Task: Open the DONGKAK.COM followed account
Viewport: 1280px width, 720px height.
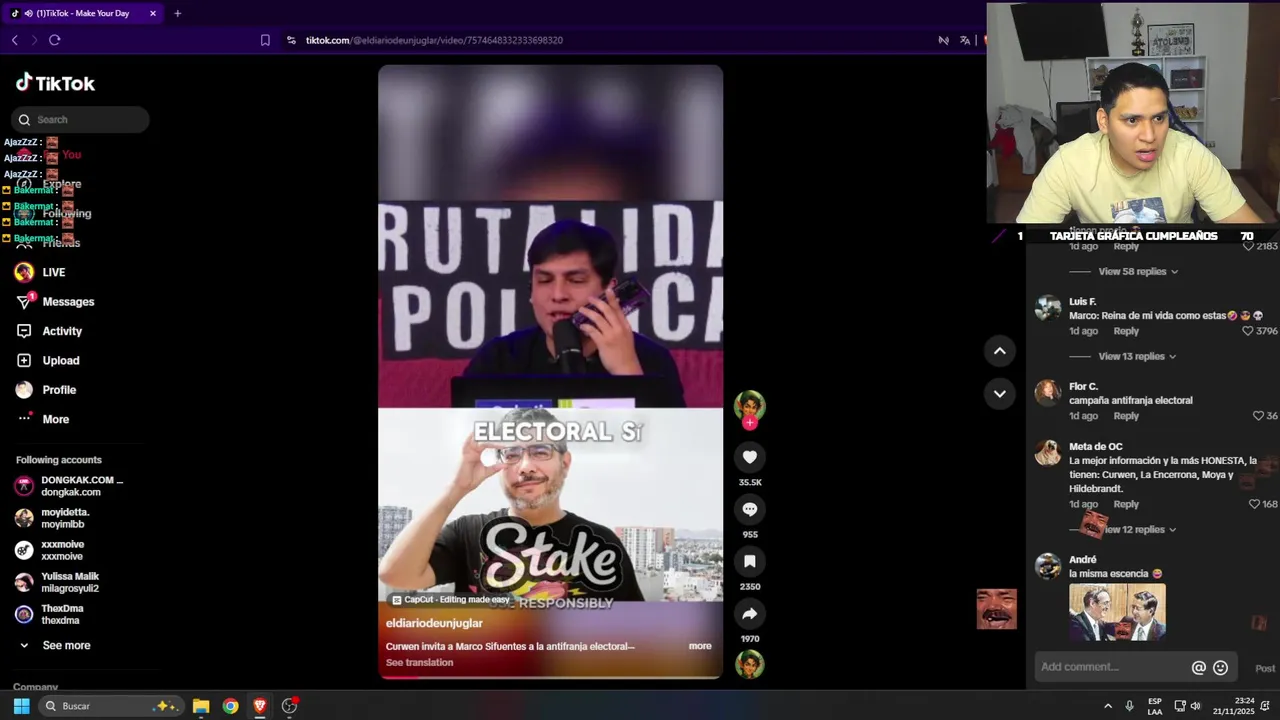Action: pos(69,486)
